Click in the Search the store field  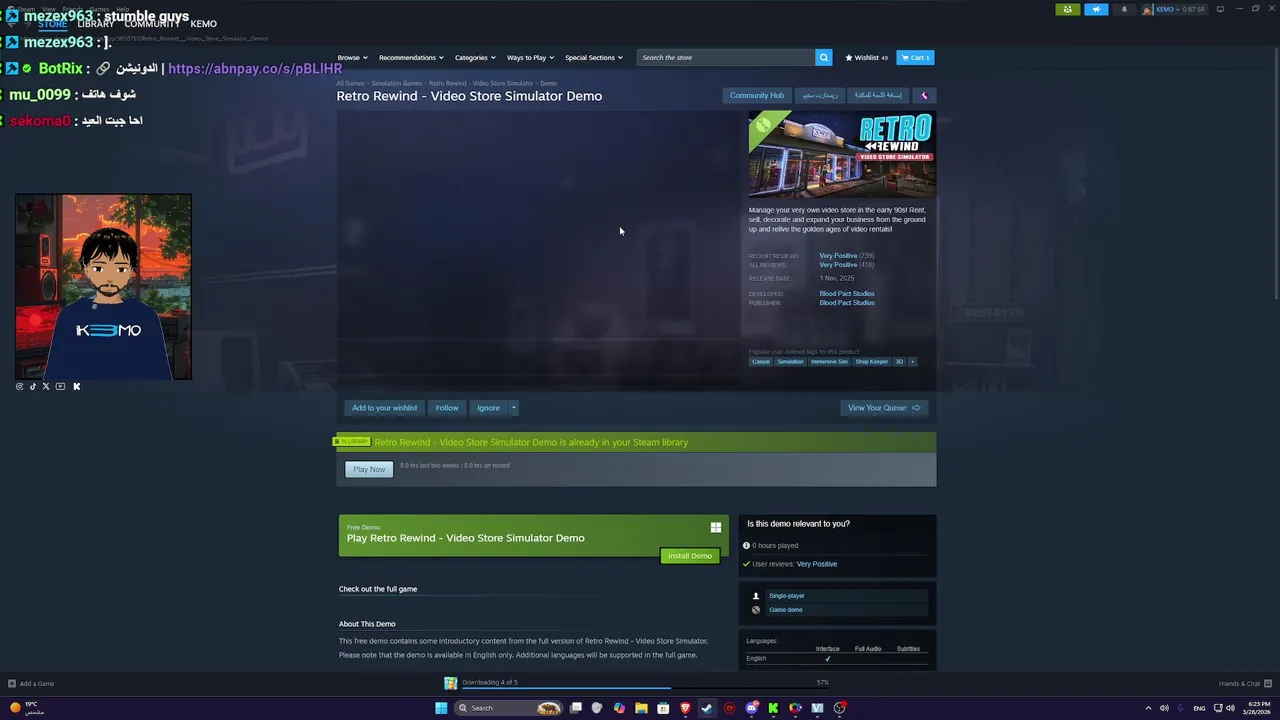click(x=726, y=57)
